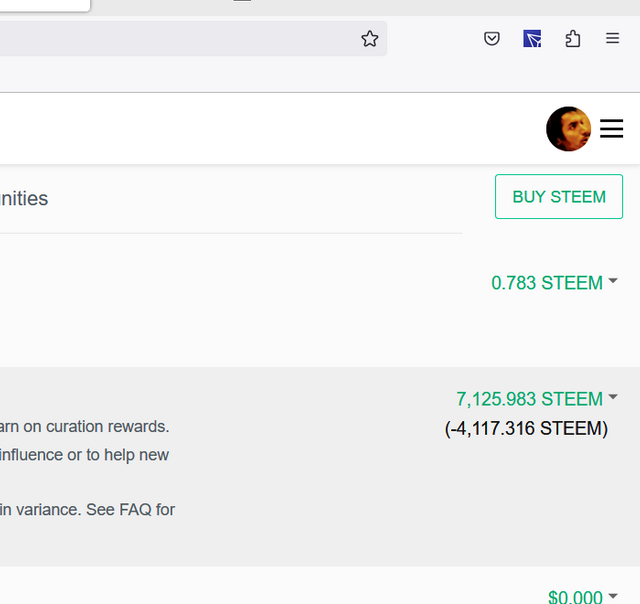Bookmark this page with the star icon

pyautogui.click(x=370, y=39)
